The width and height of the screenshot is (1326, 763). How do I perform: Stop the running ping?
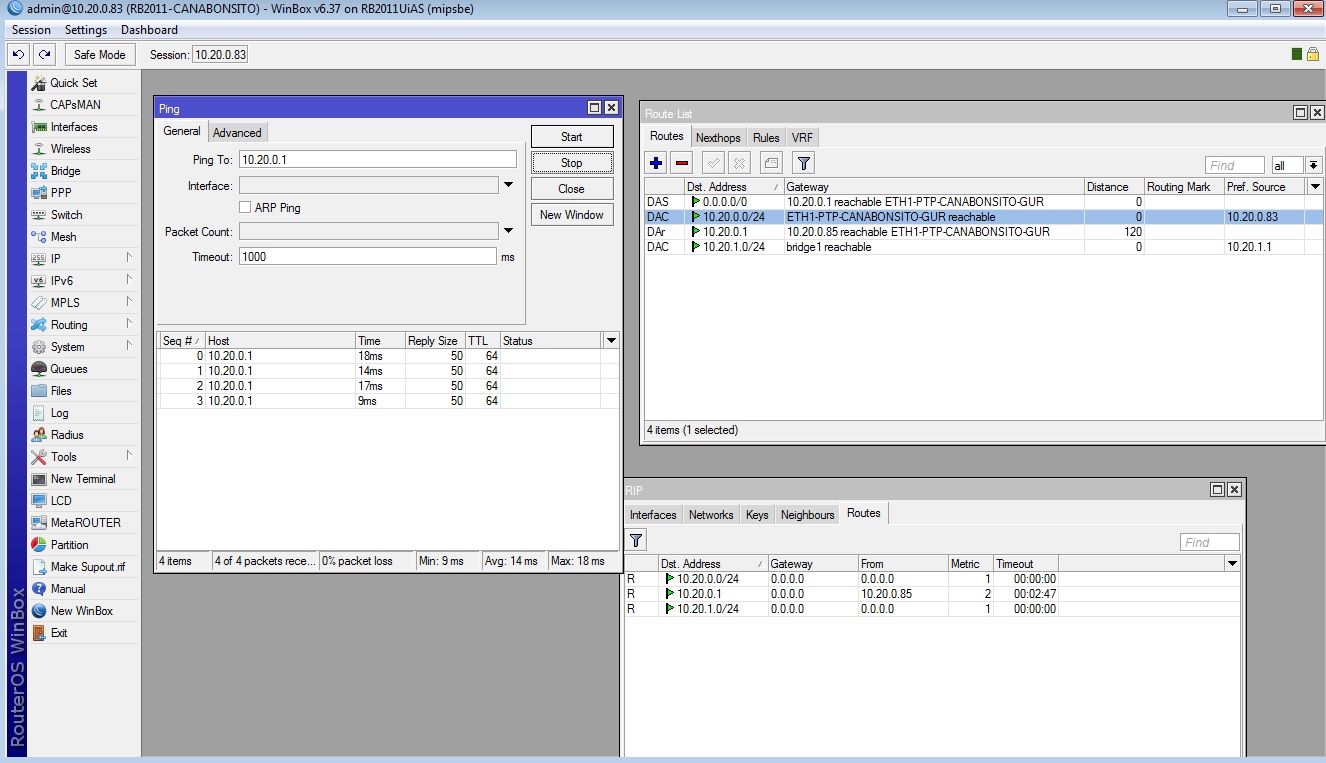coord(571,162)
